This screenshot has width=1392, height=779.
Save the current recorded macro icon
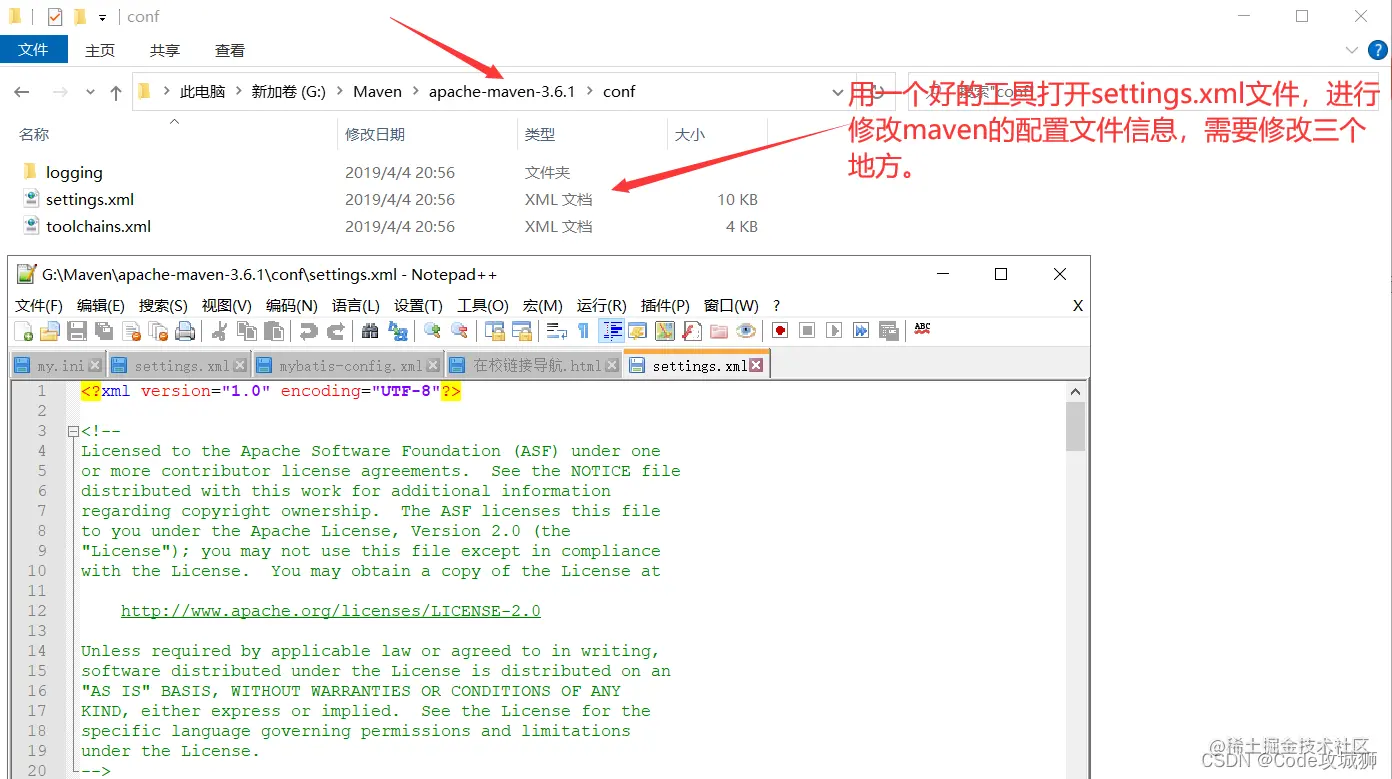[x=888, y=330]
